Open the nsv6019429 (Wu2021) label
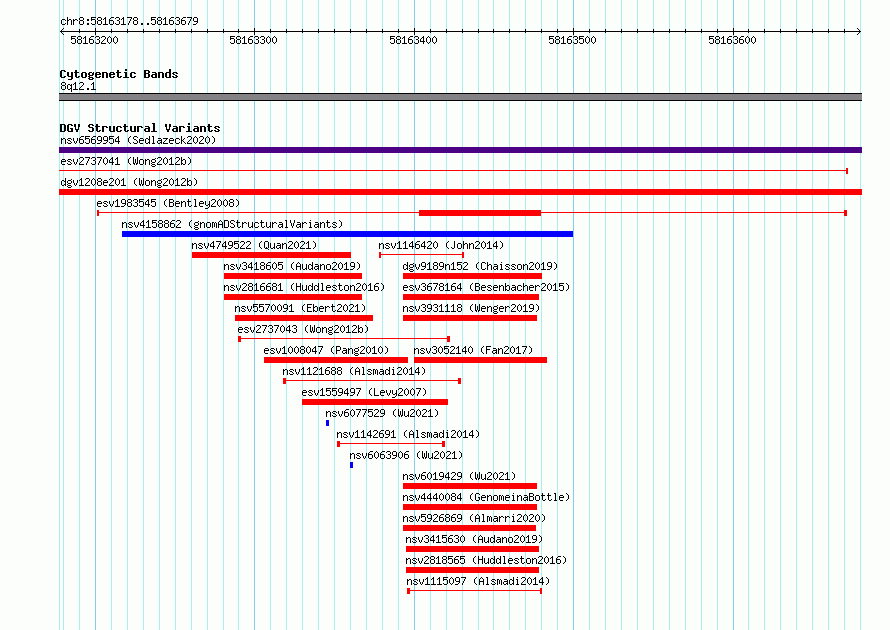 (x=459, y=476)
